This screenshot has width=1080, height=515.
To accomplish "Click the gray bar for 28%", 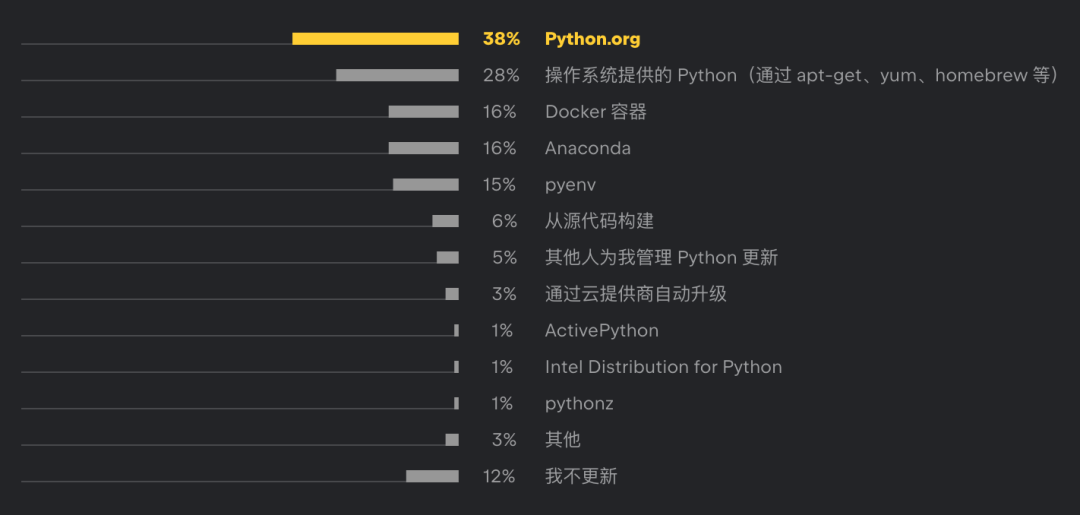I will point(397,75).
